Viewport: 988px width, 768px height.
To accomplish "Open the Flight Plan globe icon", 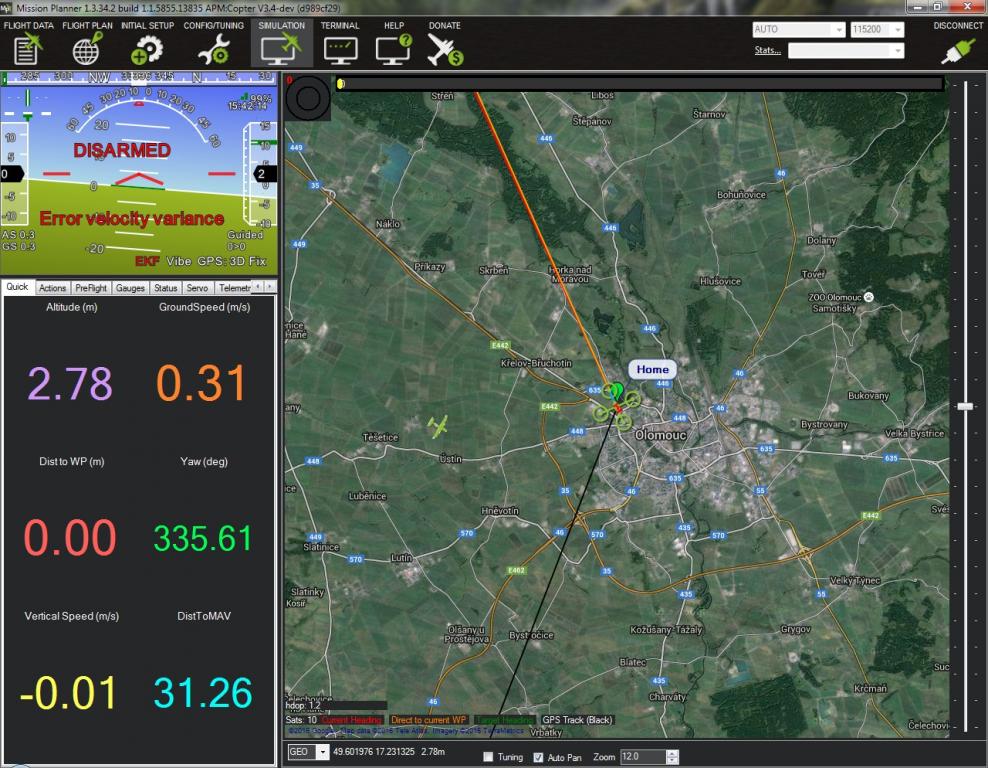I will pos(87,47).
